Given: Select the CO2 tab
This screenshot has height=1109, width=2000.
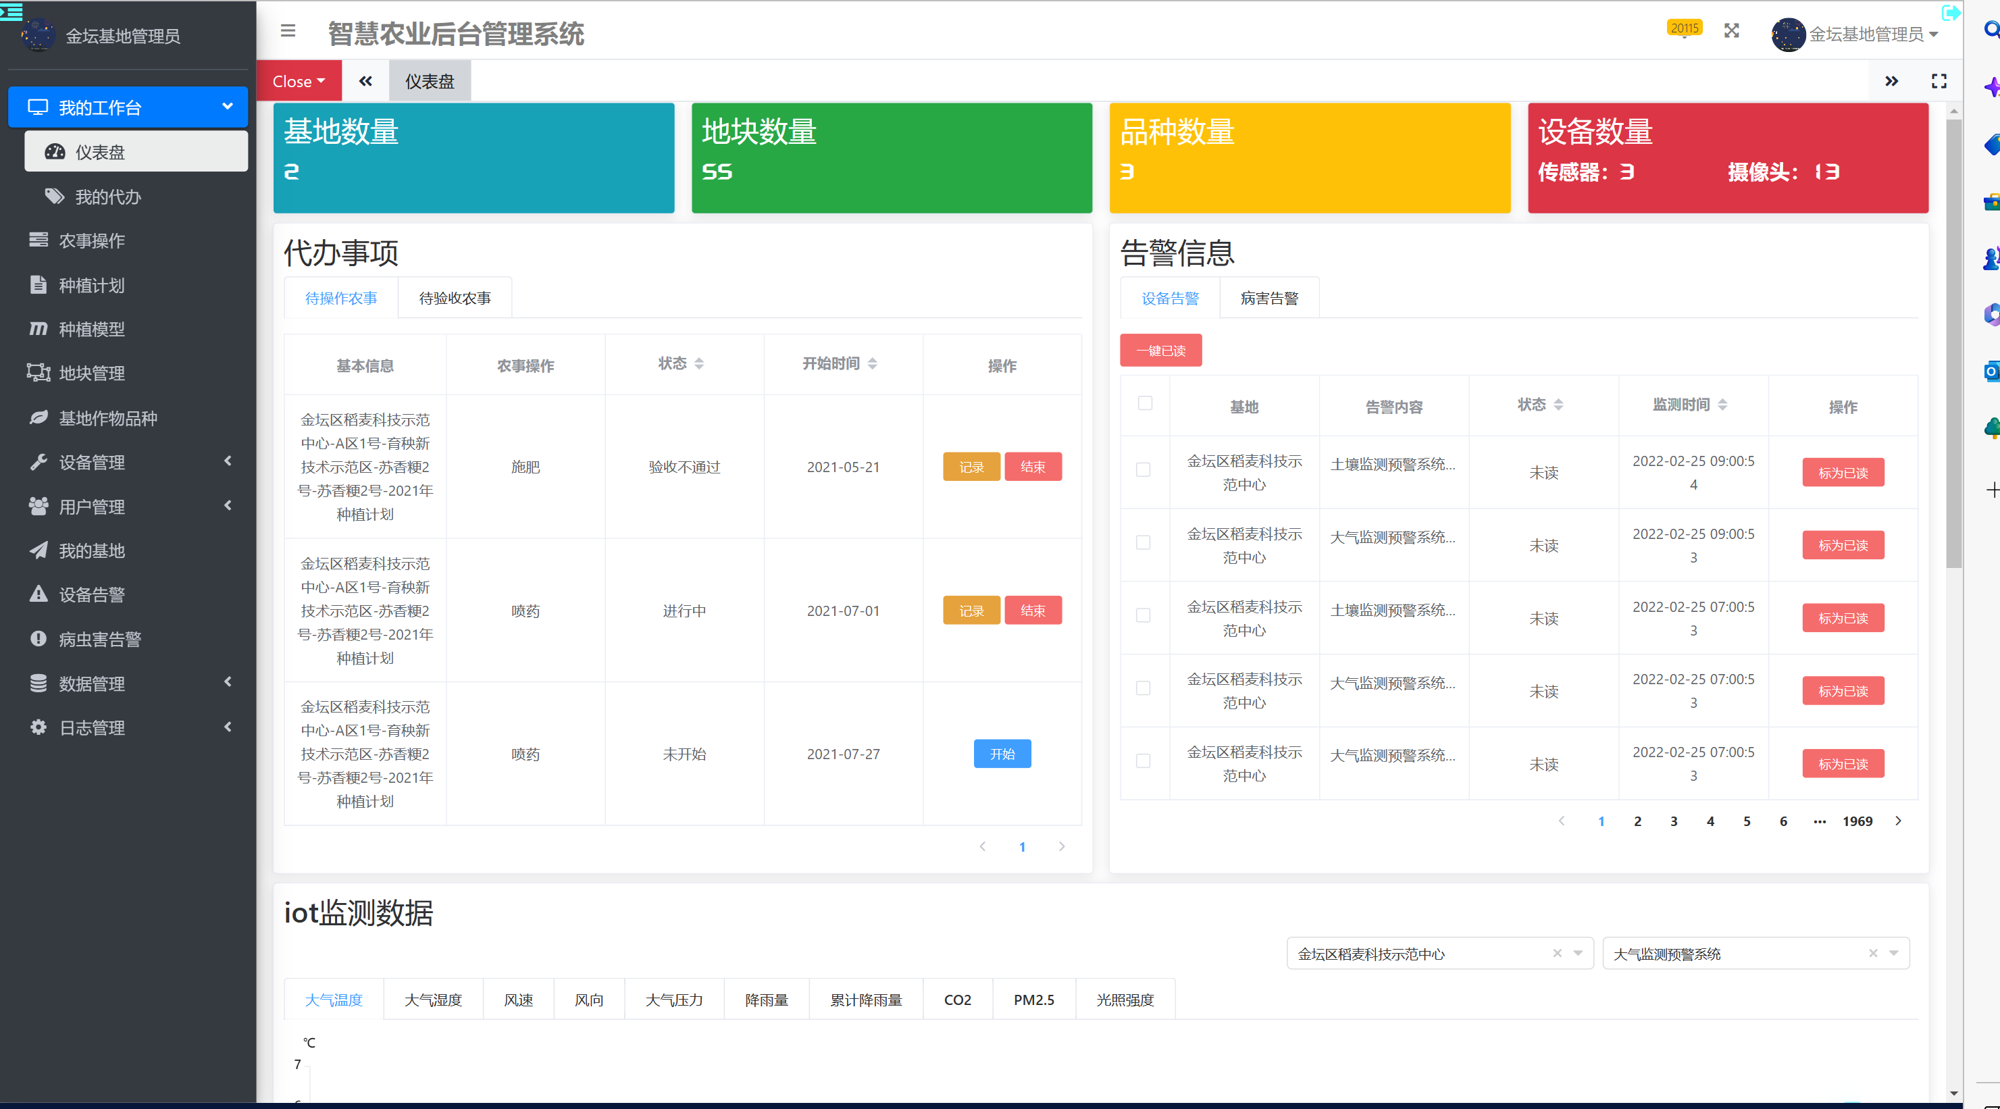Looking at the screenshot, I should coord(957,999).
